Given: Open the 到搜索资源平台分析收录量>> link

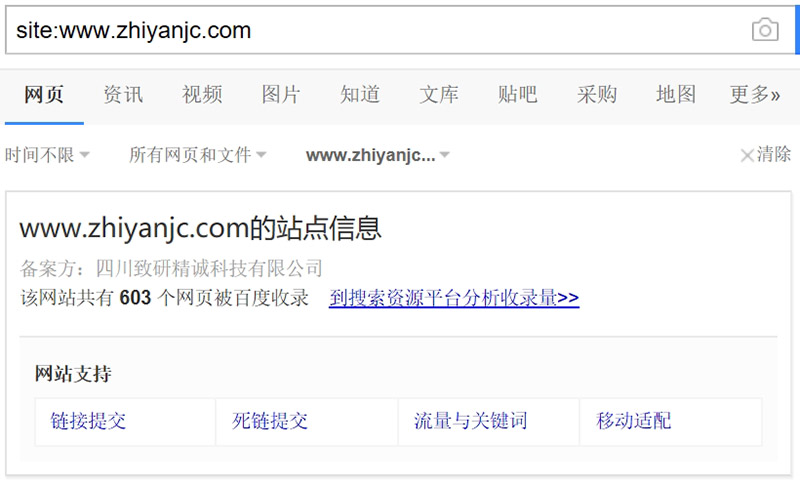Looking at the screenshot, I should 454,297.
